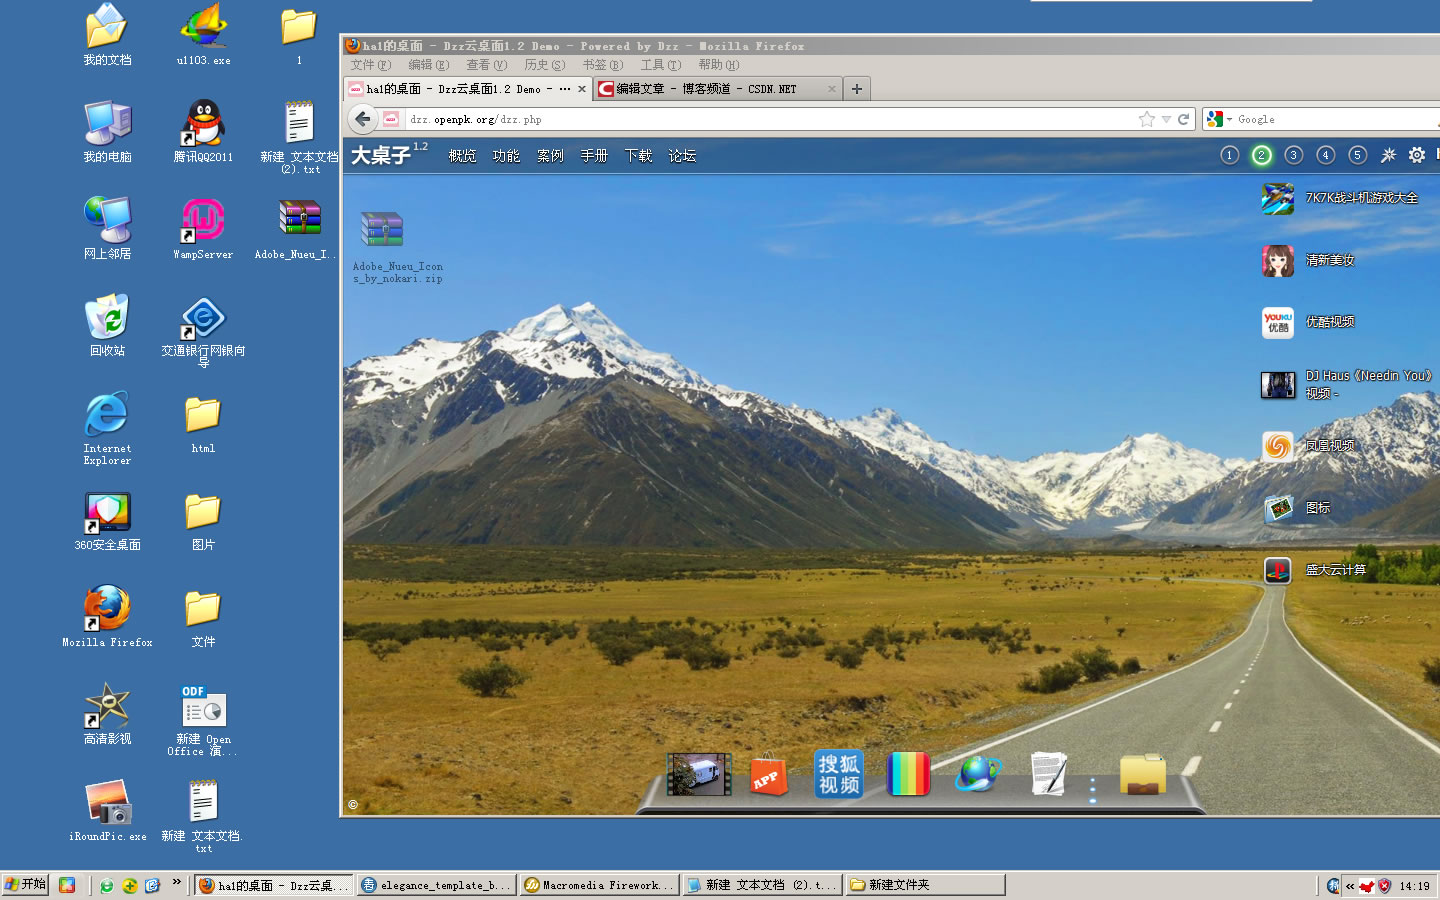Open the URL history dropdown arrow
Image resolution: width=1440 pixels, height=900 pixels.
click(1166, 119)
